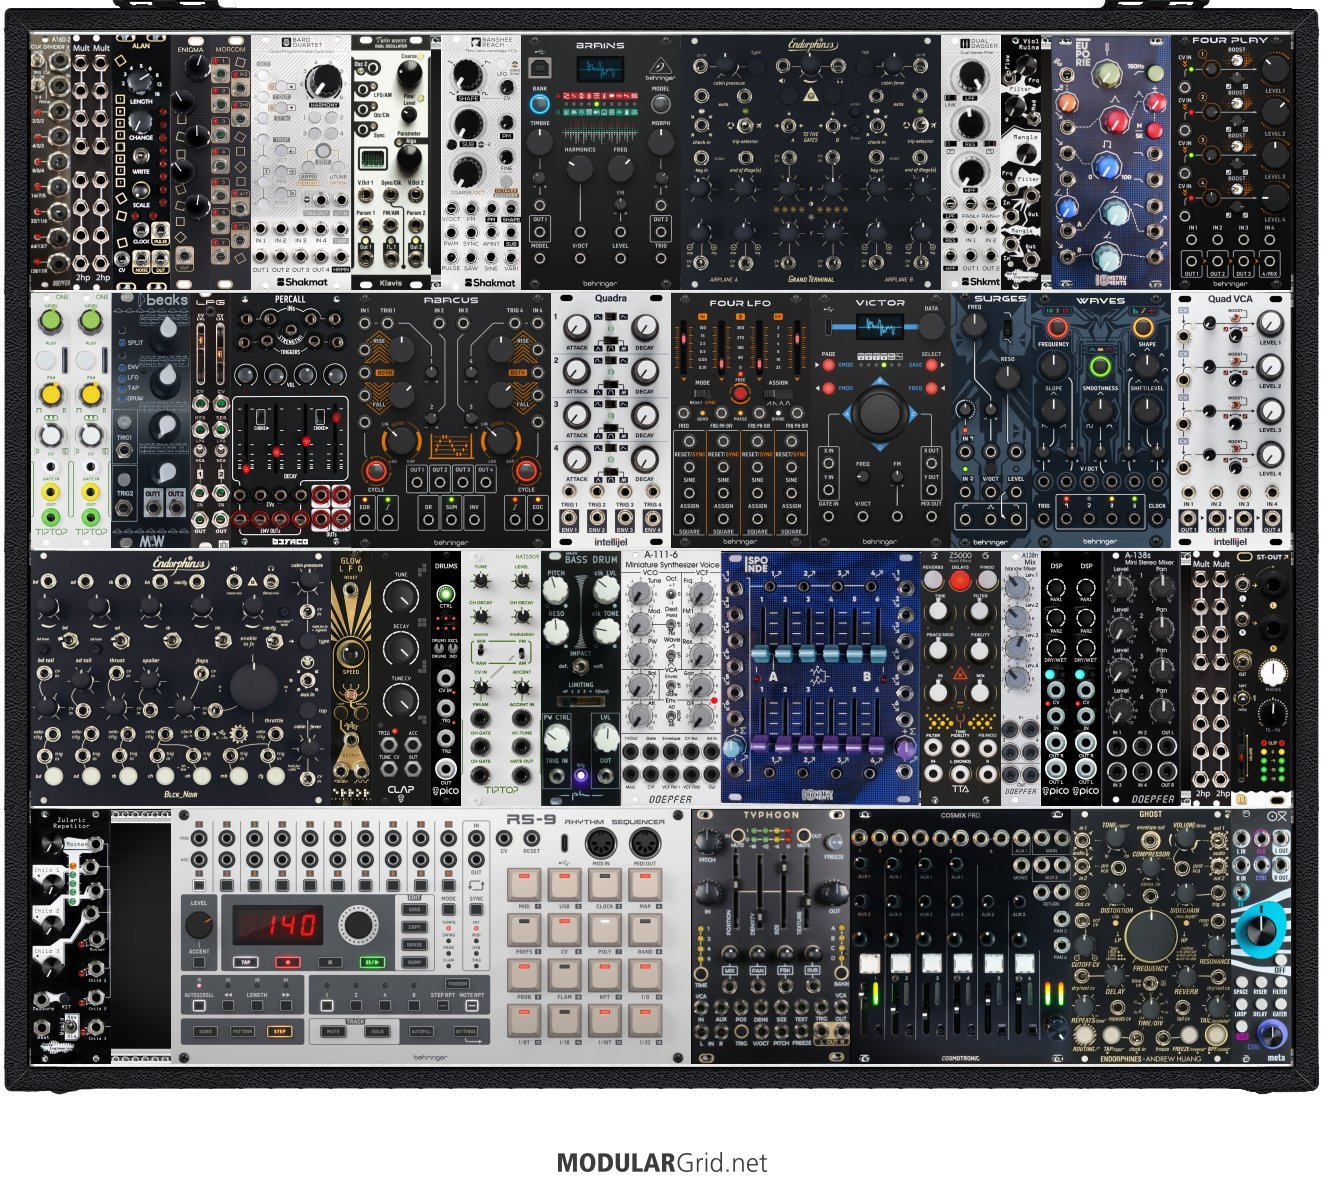Screen dimensions: 1326x1184
Task: Start playback with RS-9 green play/pause button
Action: pos(374,962)
